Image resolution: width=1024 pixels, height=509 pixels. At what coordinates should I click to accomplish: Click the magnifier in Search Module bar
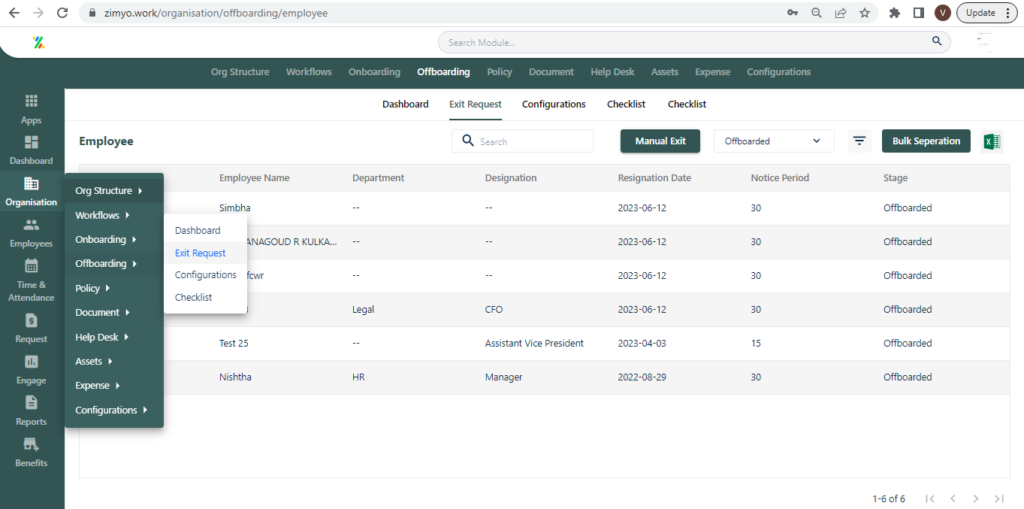pyautogui.click(x=936, y=41)
